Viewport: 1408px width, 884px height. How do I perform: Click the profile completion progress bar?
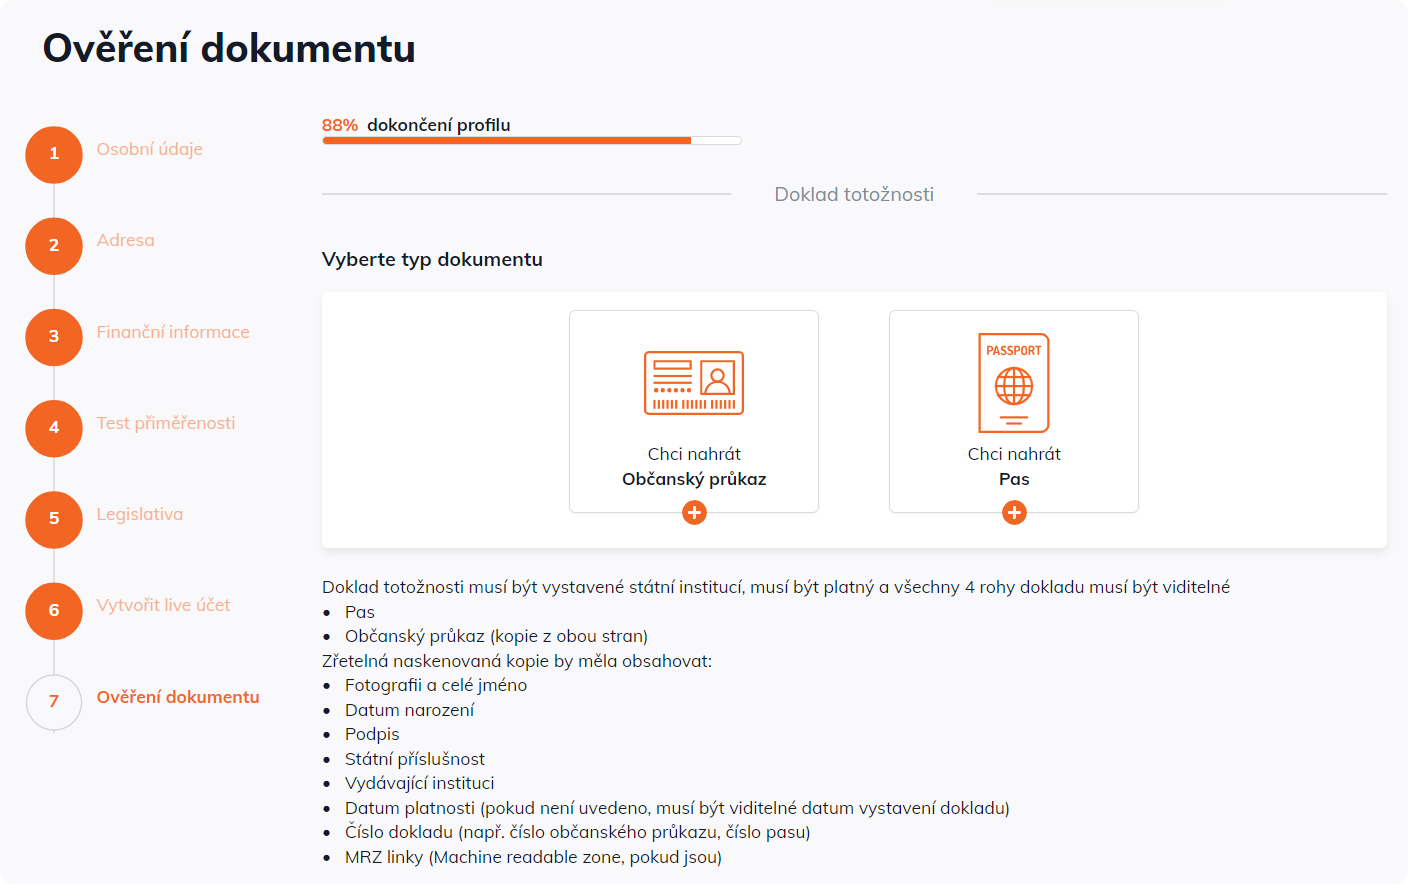point(531,141)
